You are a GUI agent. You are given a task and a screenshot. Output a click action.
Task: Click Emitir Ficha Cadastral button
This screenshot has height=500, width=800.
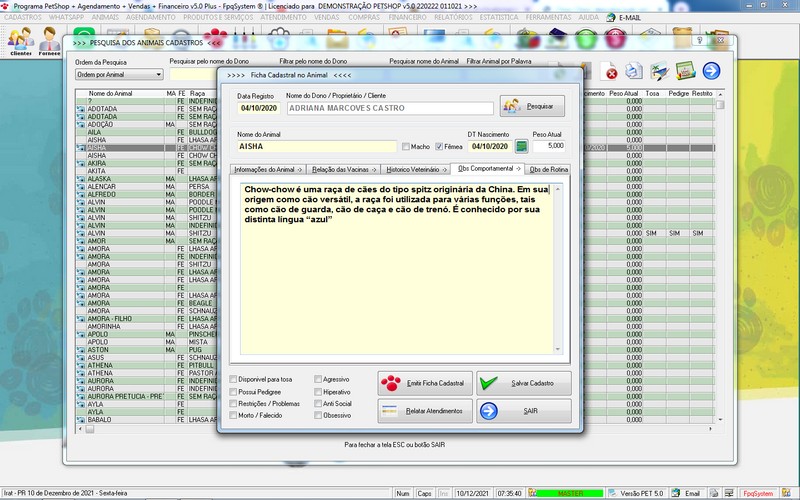[425, 383]
